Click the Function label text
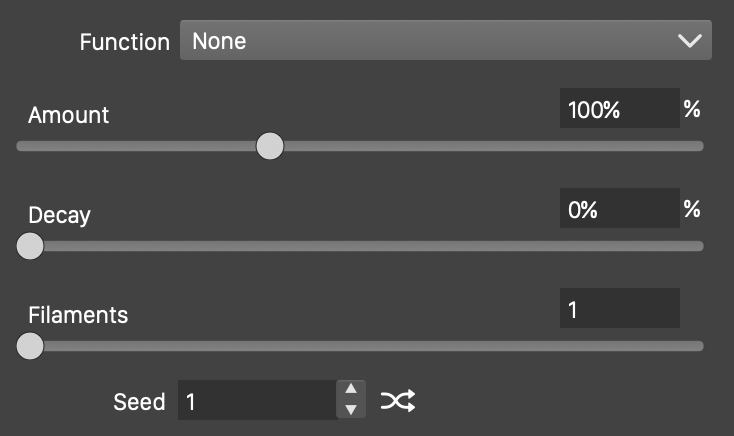Image resolution: width=734 pixels, height=436 pixels. point(125,42)
